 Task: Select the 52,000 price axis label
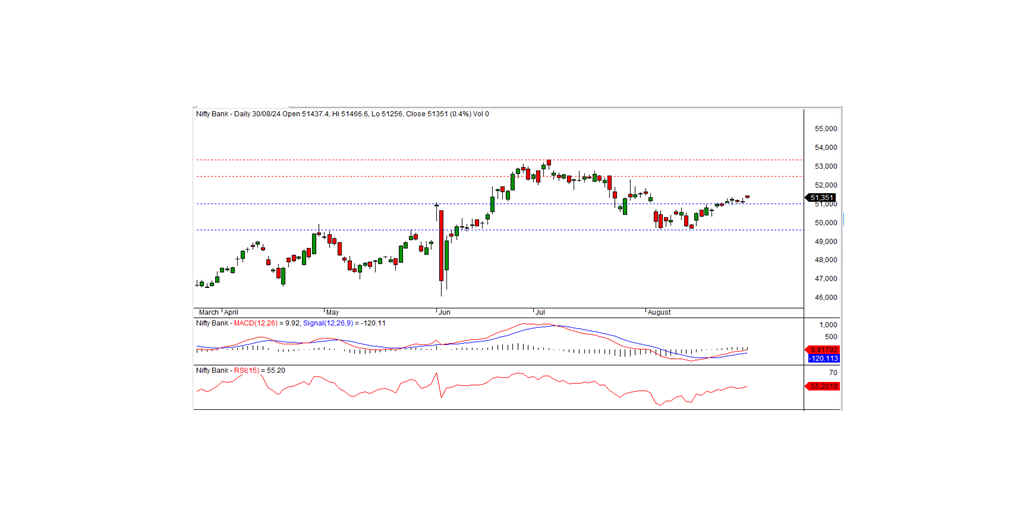(x=824, y=185)
